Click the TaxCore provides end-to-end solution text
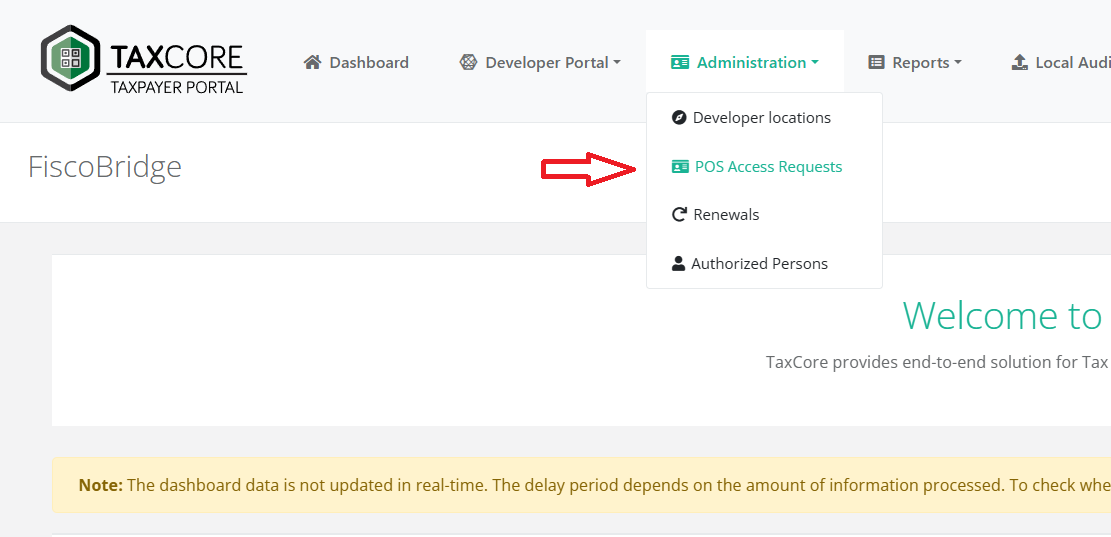The width and height of the screenshot is (1111, 537). [x=938, y=362]
